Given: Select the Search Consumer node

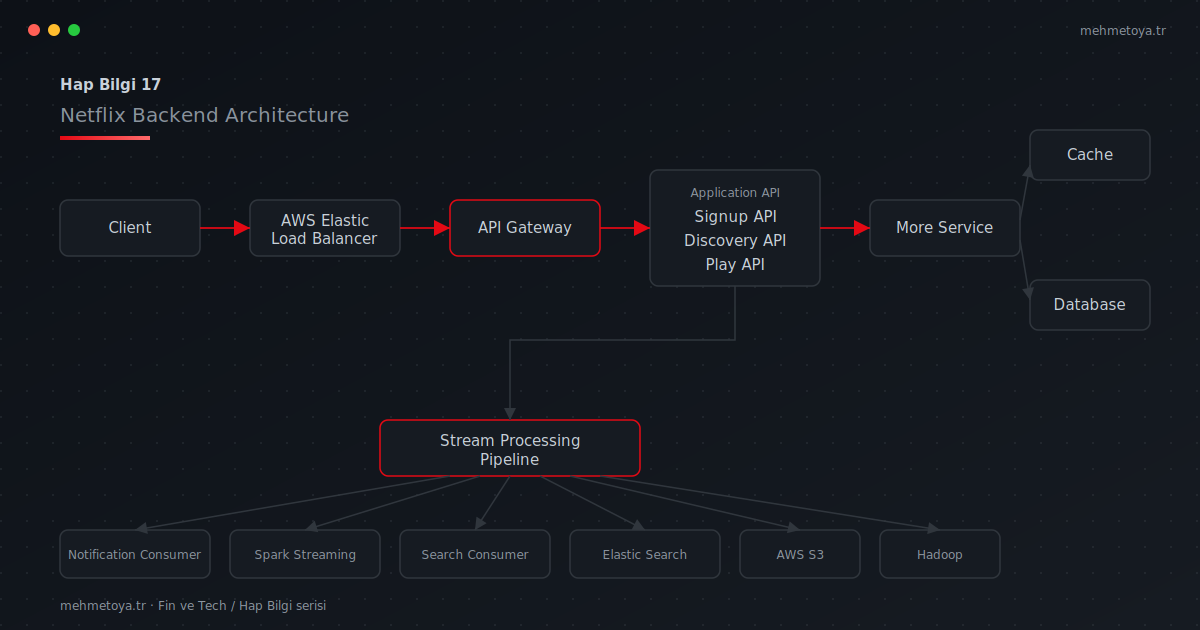Looking at the screenshot, I should click(x=475, y=554).
